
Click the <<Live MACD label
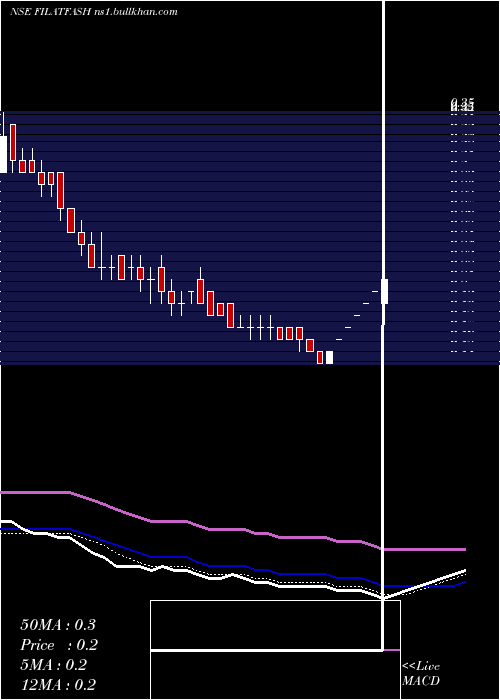[x=421, y=674]
